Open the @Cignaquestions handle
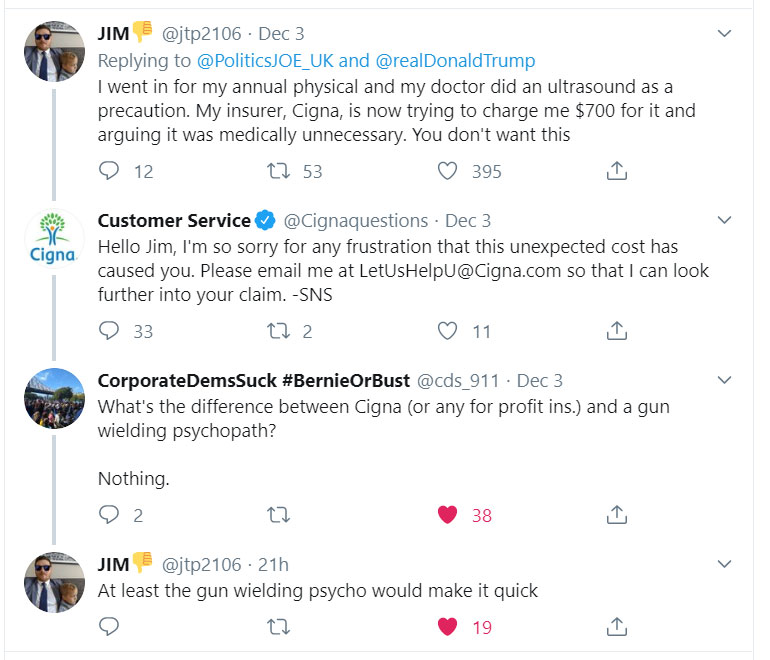This screenshot has height=660, width=770. tap(356, 221)
